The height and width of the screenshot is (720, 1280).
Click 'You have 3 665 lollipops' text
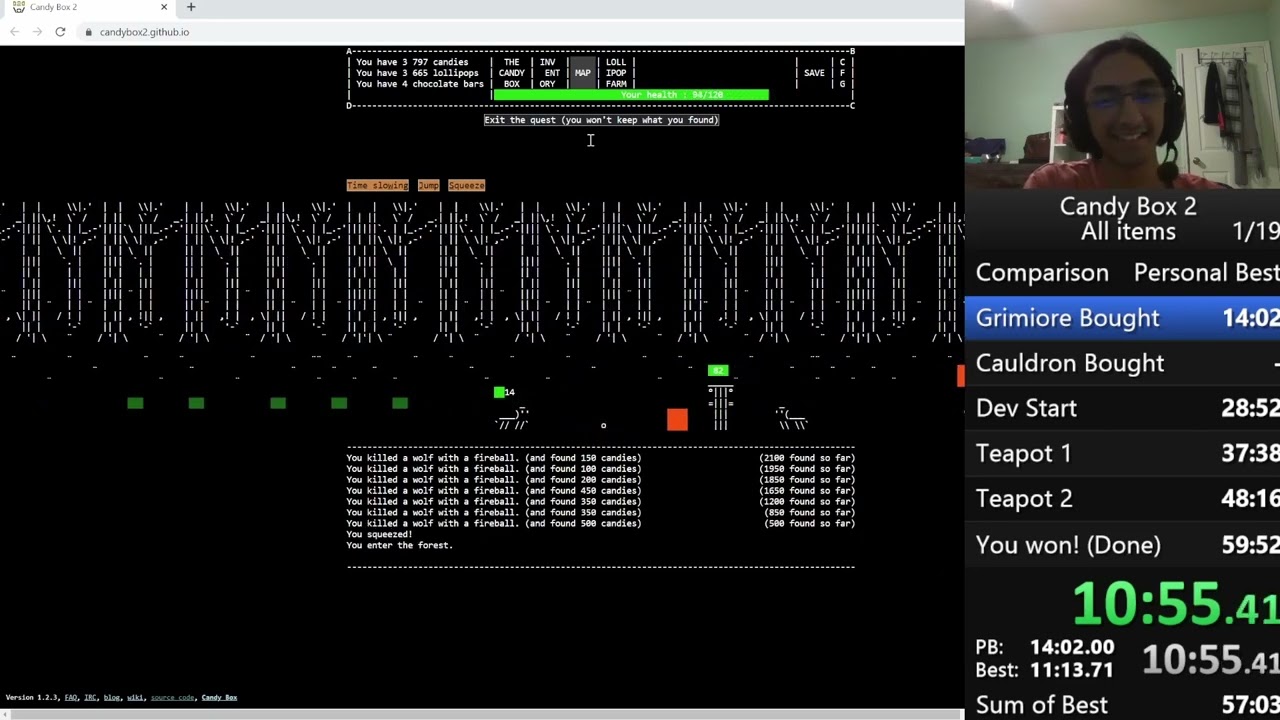417,73
